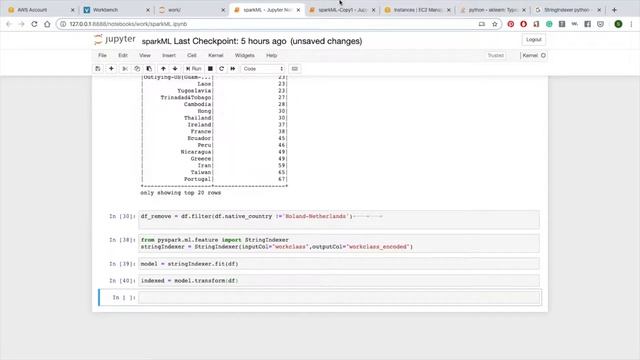Select the model = stringIndexer.fit cell
Image resolution: width=640 pixels, height=360 pixels.
pos(339,264)
